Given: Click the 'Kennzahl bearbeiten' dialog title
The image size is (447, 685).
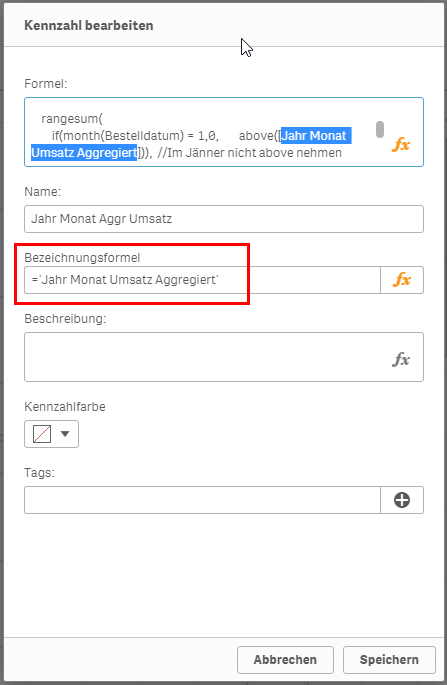Looking at the screenshot, I should click(x=89, y=25).
